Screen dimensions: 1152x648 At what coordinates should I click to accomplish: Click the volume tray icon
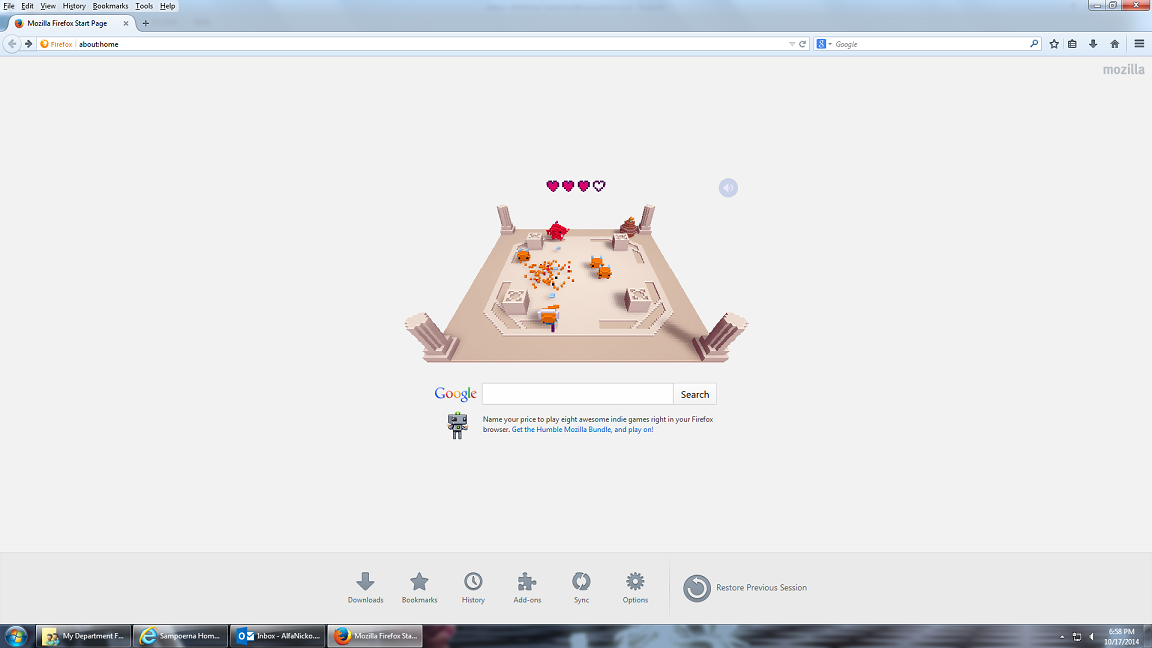point(1092,637)
